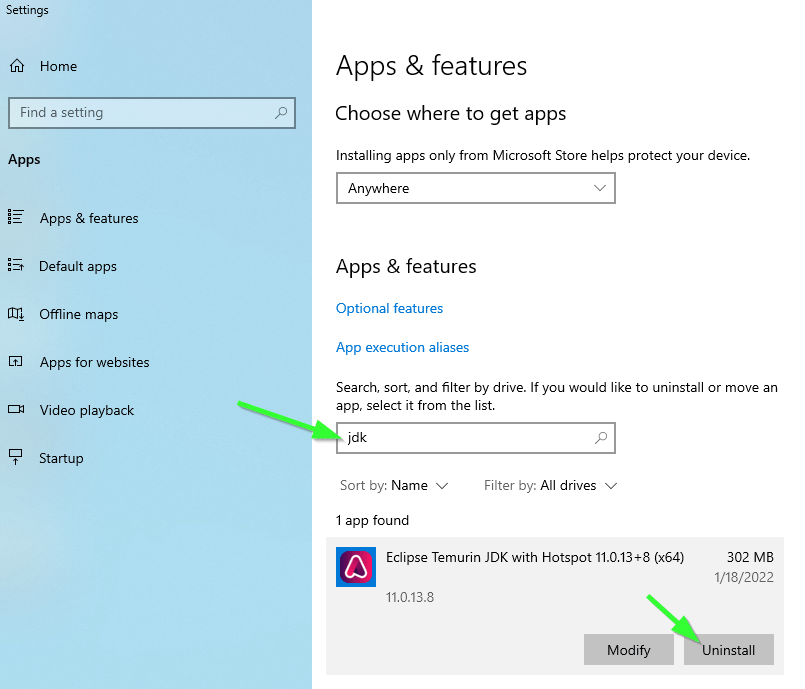
Task: Select Apps & features in sidebar
Action: pos(89,218)
